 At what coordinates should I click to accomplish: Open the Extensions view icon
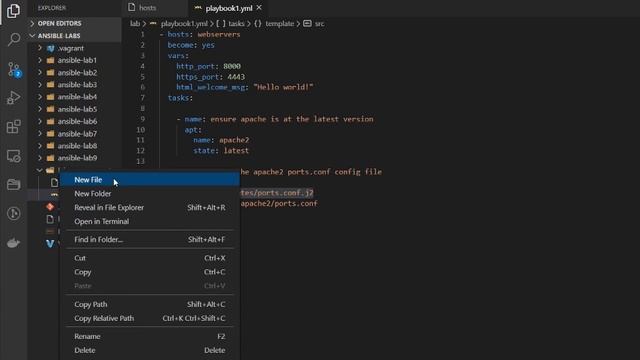13,127
